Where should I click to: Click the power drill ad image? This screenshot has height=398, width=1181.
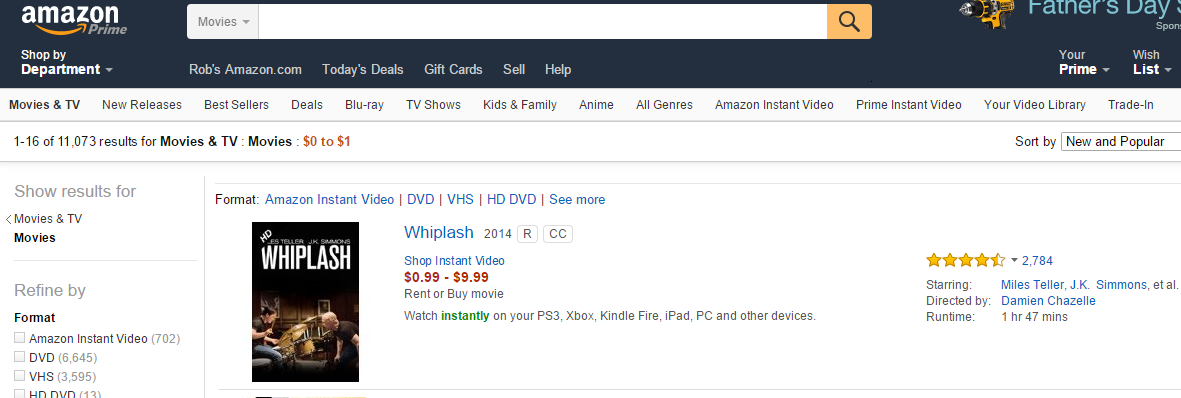tap(986, 13)
